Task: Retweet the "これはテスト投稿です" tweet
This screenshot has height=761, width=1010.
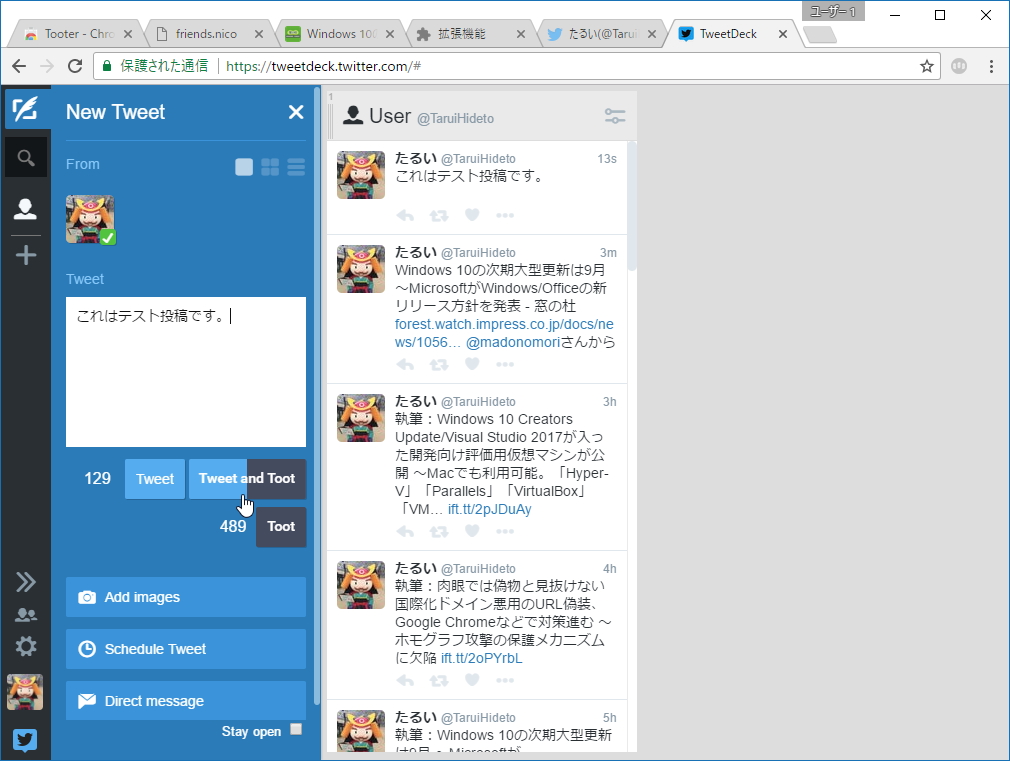Action: coord(438,215)
